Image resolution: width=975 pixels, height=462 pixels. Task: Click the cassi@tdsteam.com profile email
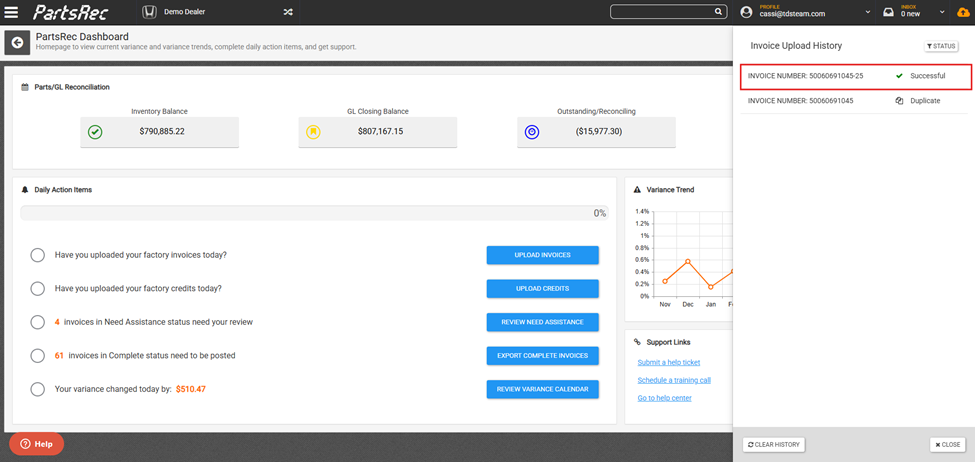coord(793,14)
